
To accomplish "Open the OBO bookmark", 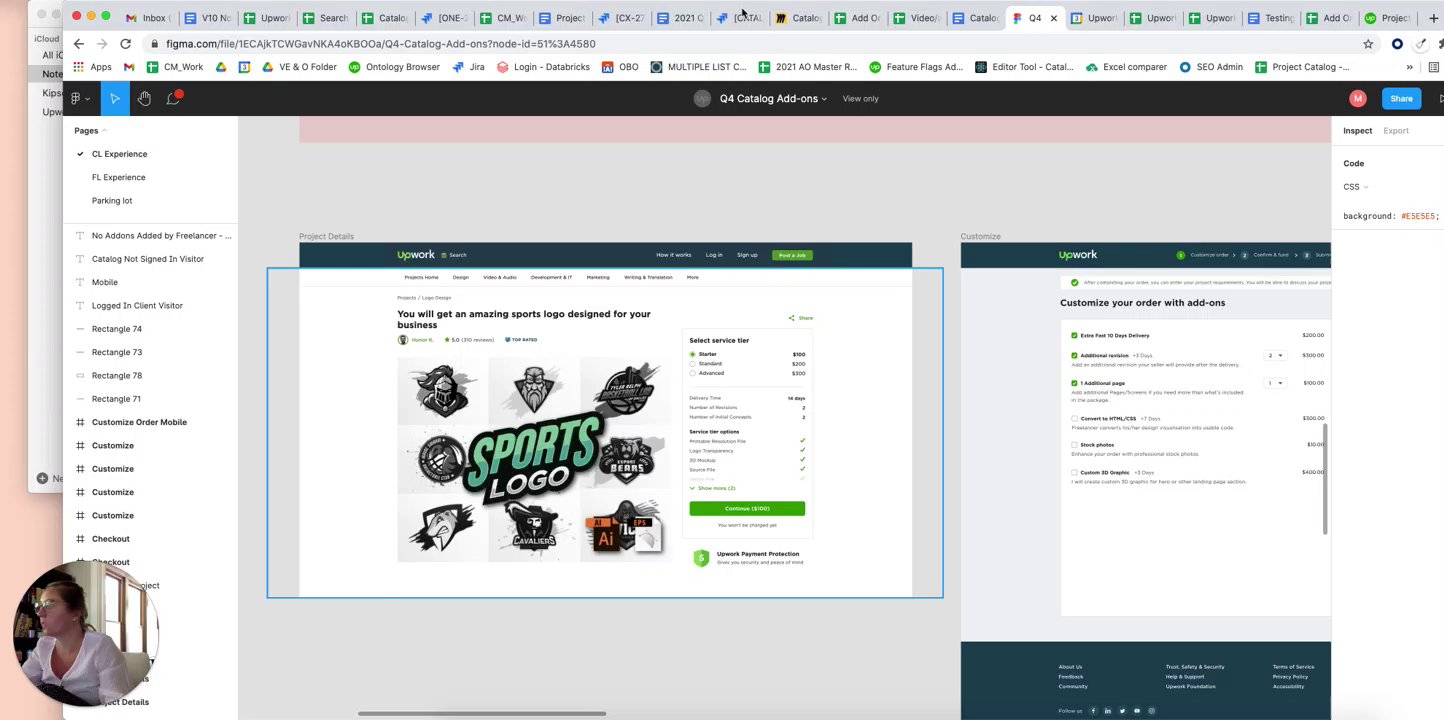I will pos(620,67).
